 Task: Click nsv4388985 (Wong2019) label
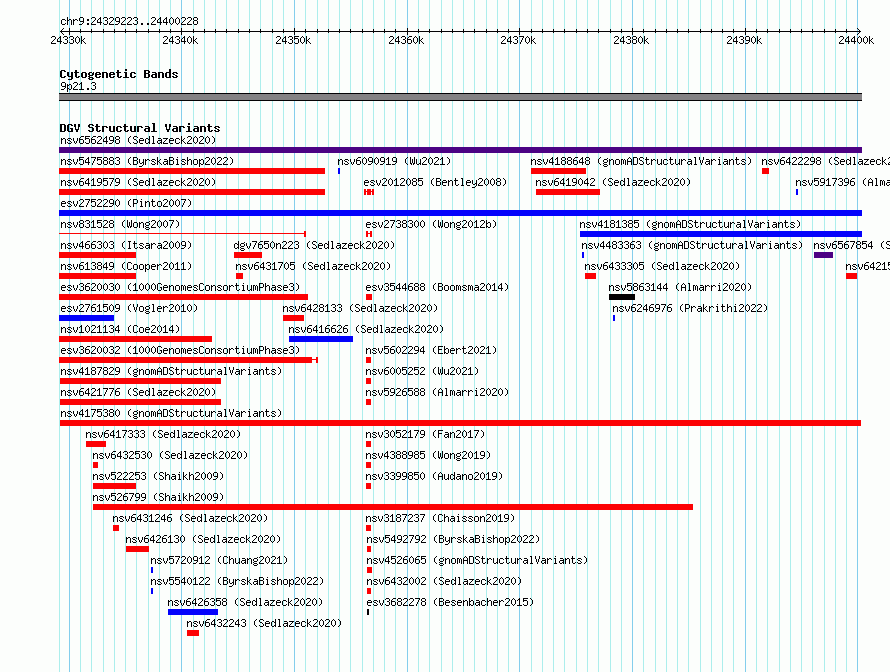point(428,455)
